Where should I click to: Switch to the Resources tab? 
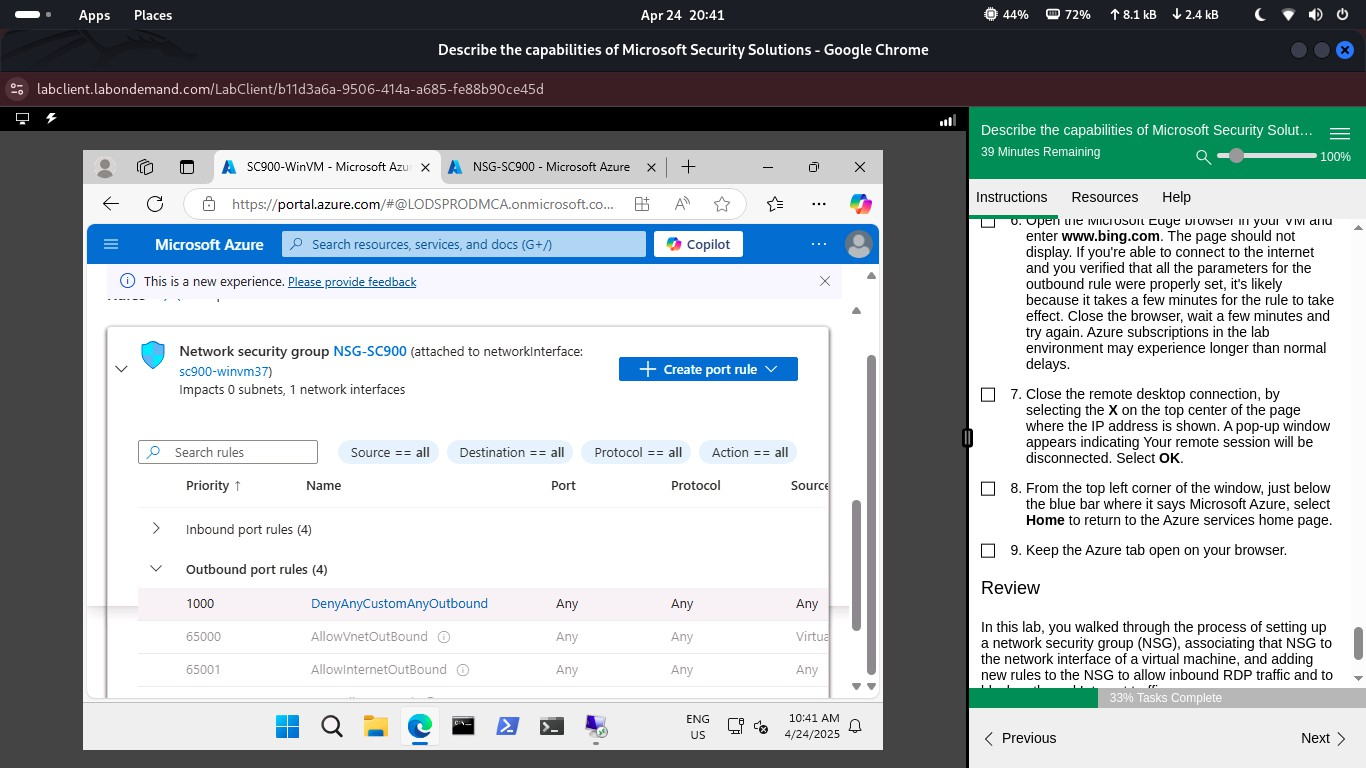pos(1104,197)
